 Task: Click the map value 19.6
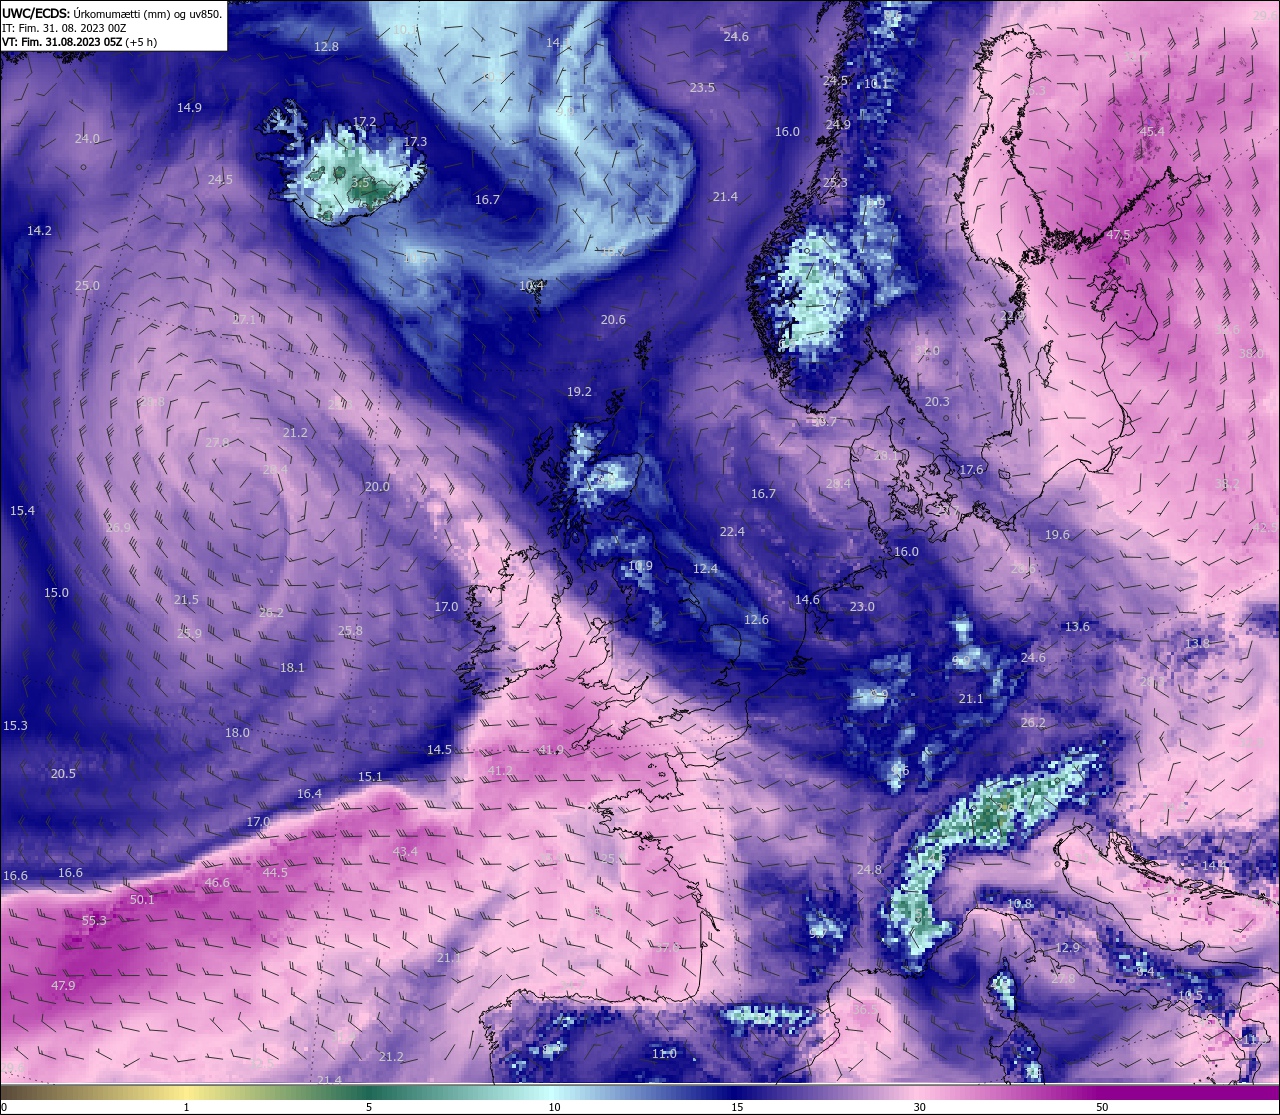pos(1057,535)
